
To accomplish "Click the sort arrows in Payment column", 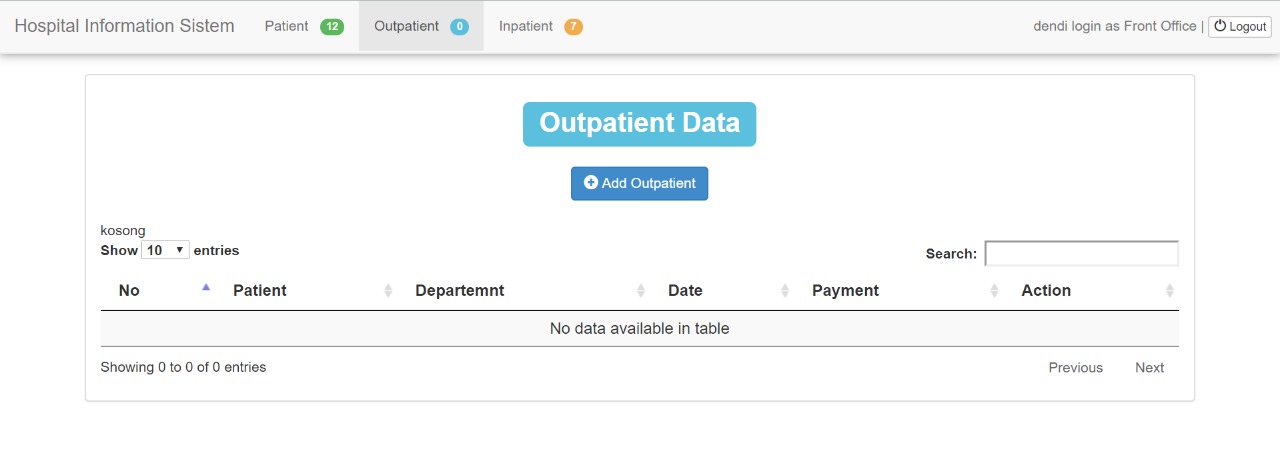I will [994, 291].
